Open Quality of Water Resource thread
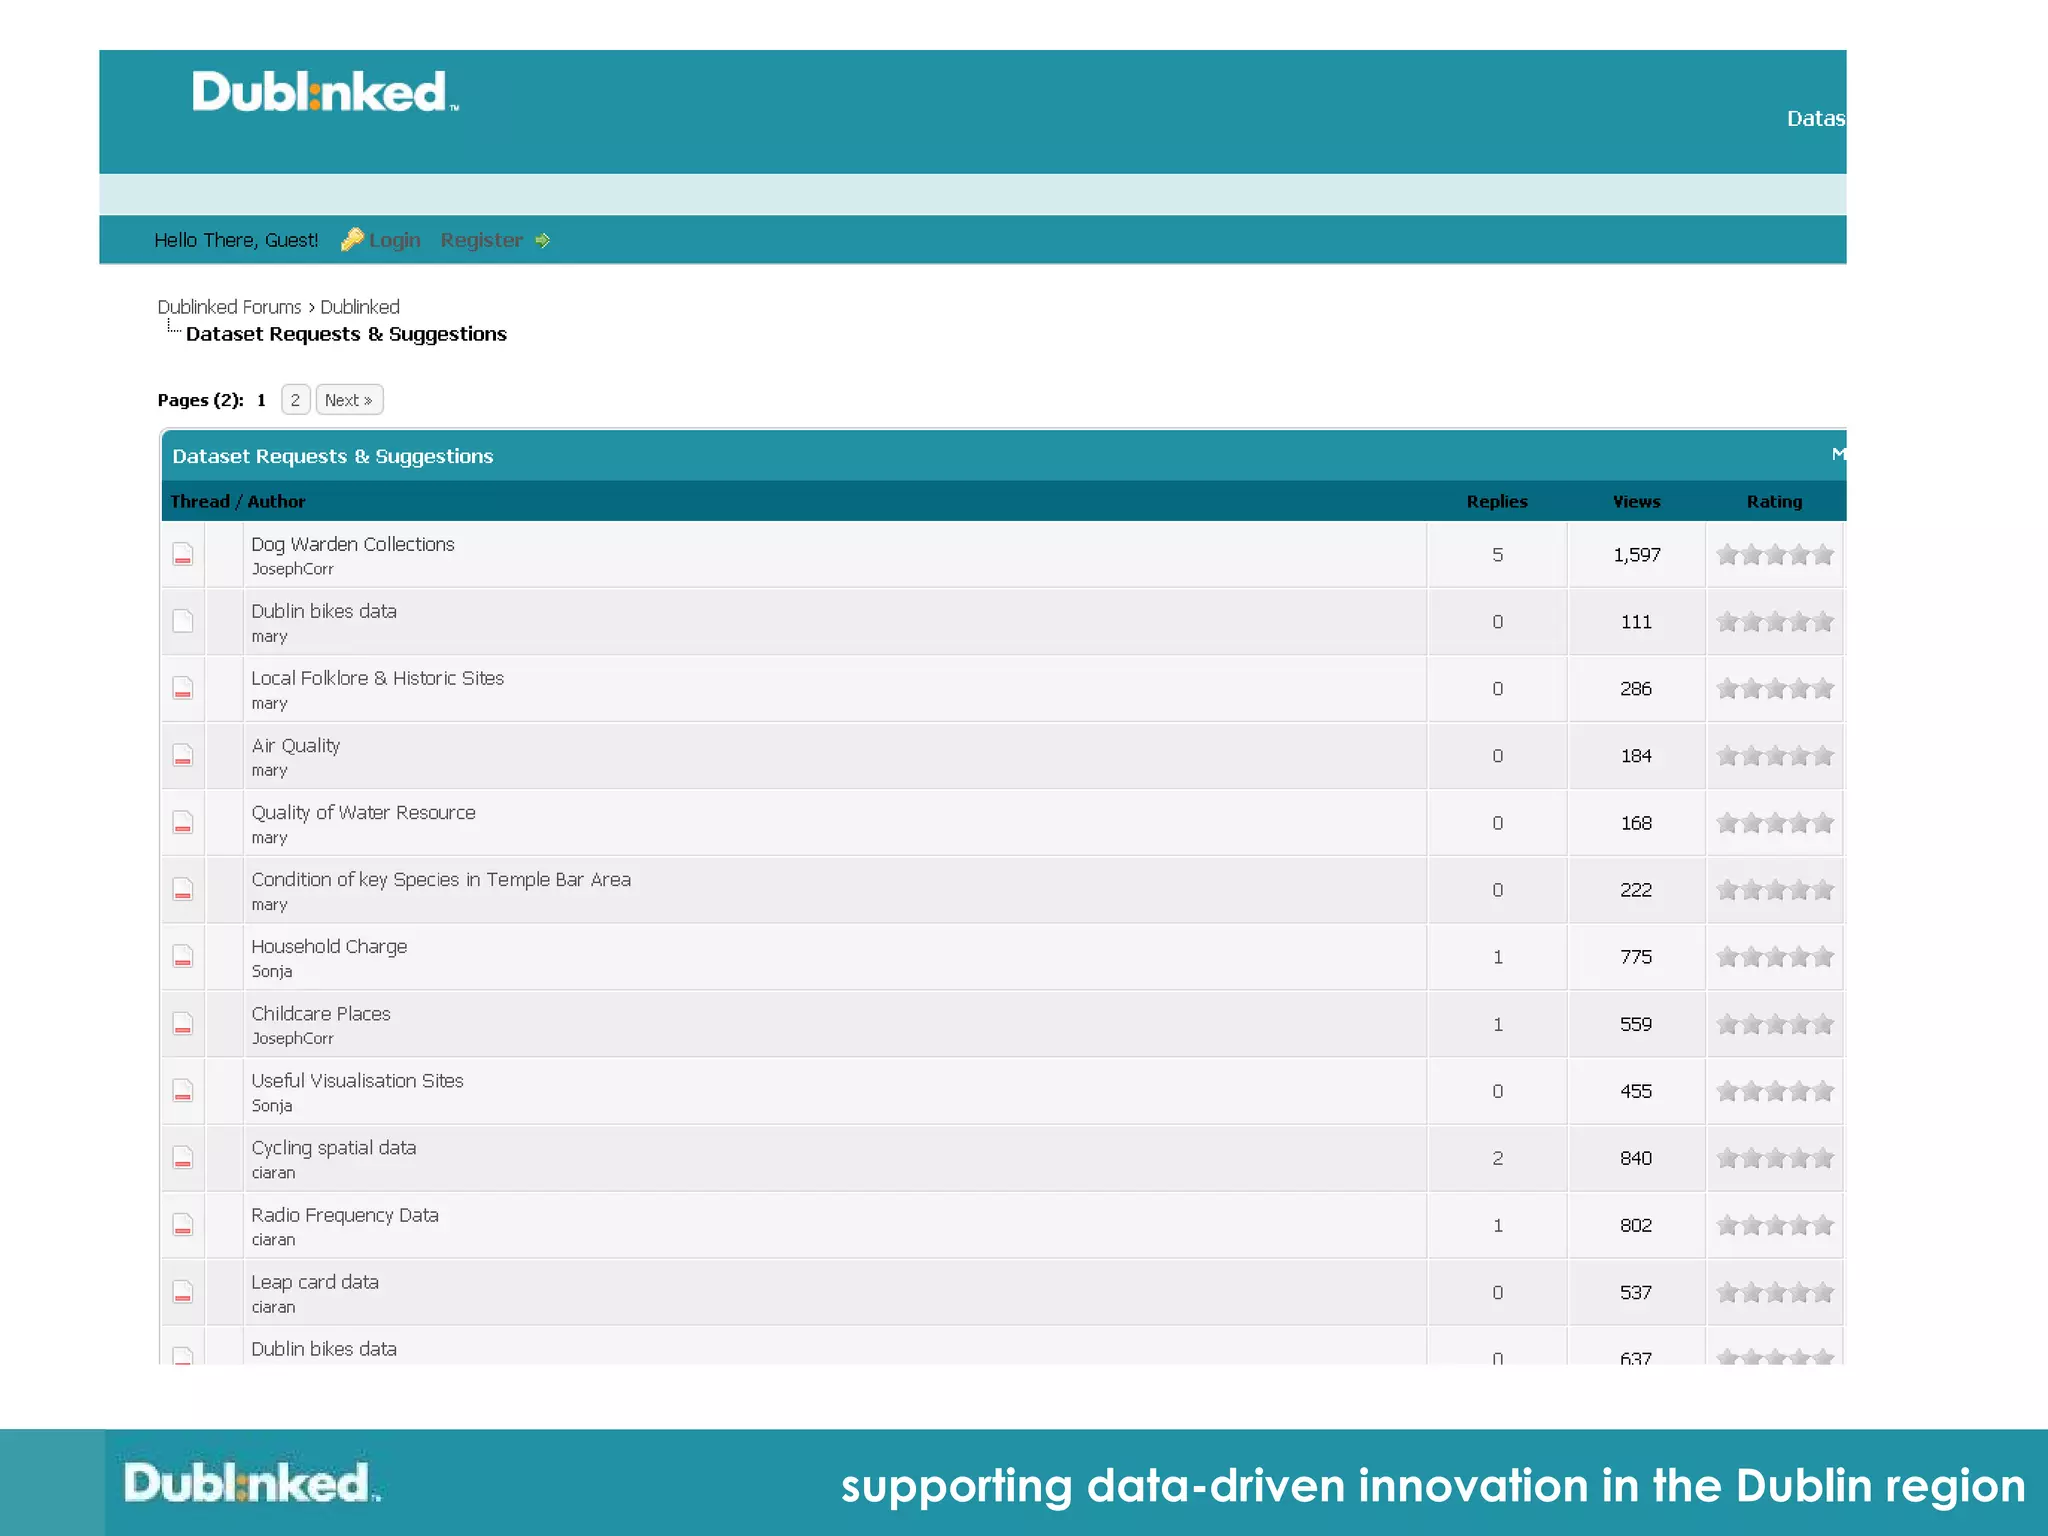Screen dimensions: 2048x1536 363,813
